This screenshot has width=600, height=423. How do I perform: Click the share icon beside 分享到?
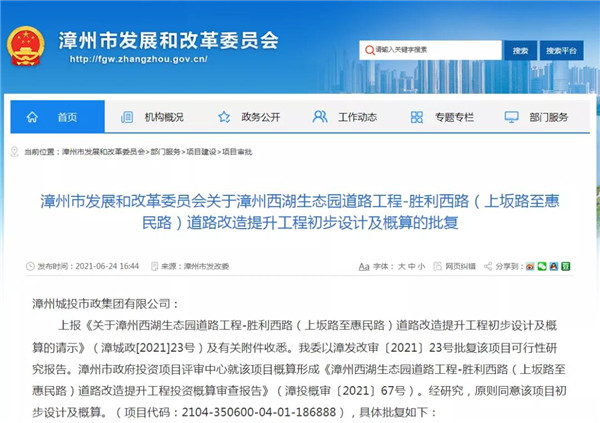pyautogui.click(x=488, y=266)
